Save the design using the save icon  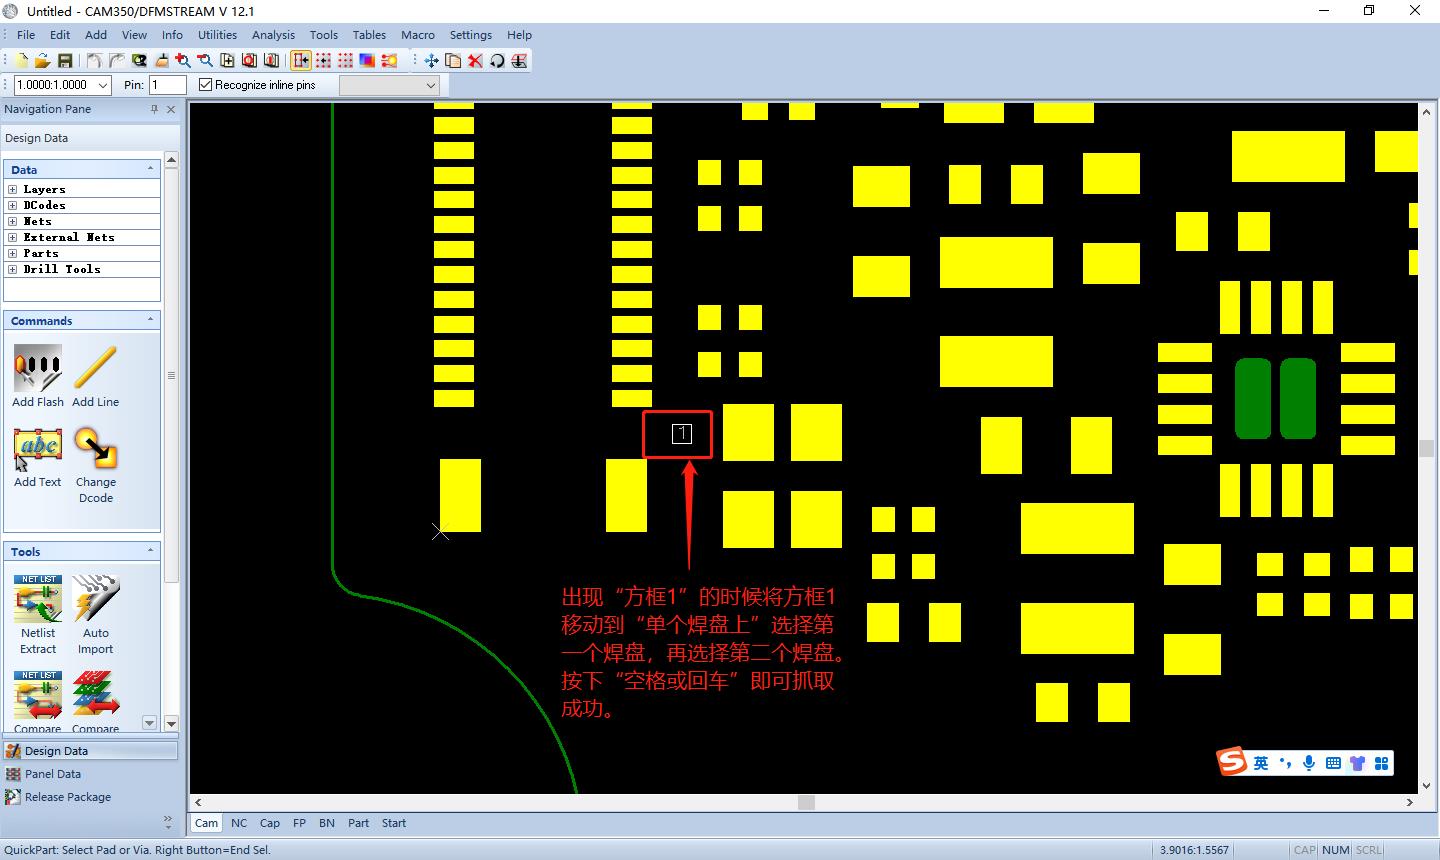click(65, 60)
